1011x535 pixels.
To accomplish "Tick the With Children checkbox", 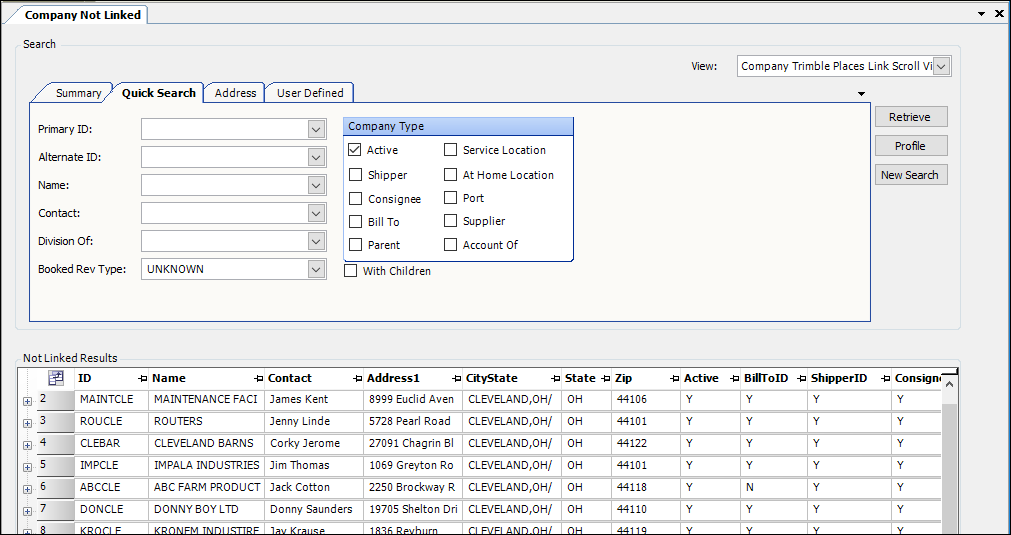I will 351,271.
